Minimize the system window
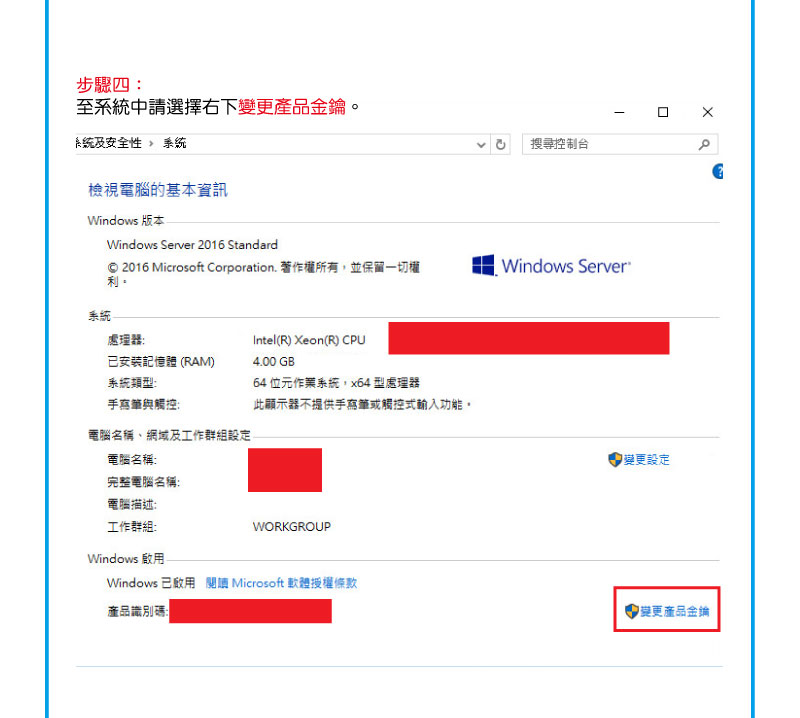The width and height of the screenshot is (800, 718). pos(619,112)
